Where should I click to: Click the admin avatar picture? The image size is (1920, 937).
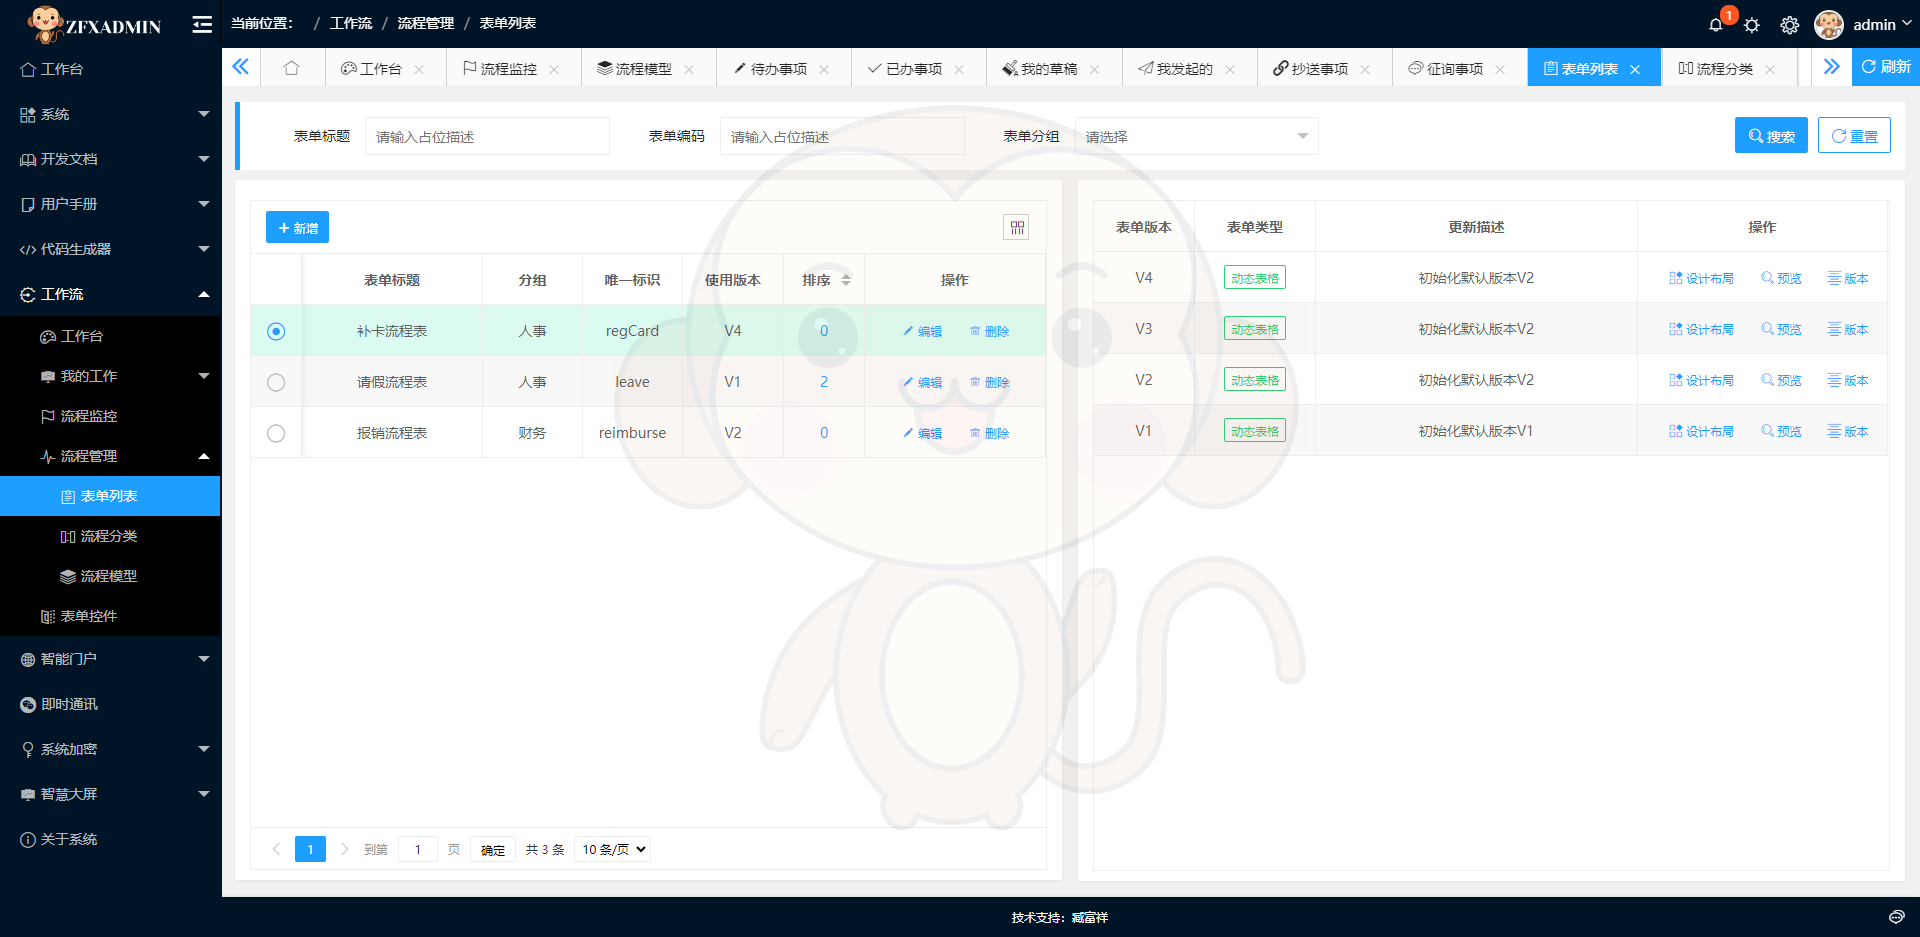[1829, 25]
